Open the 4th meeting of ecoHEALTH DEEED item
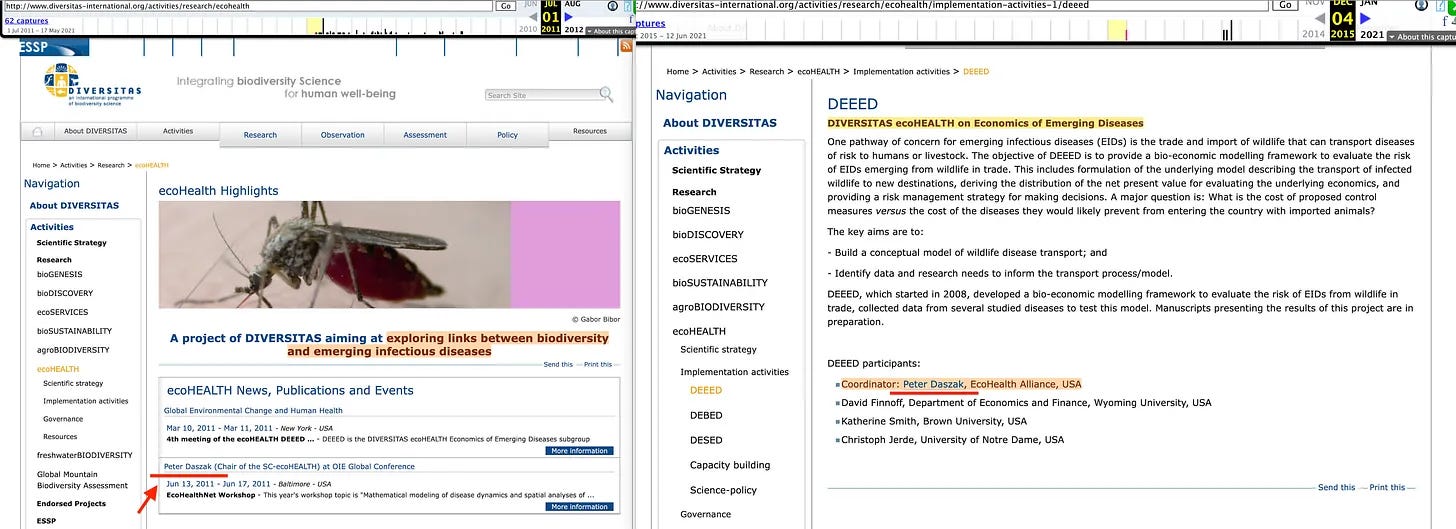1456x529 pixels. (240, 439)
